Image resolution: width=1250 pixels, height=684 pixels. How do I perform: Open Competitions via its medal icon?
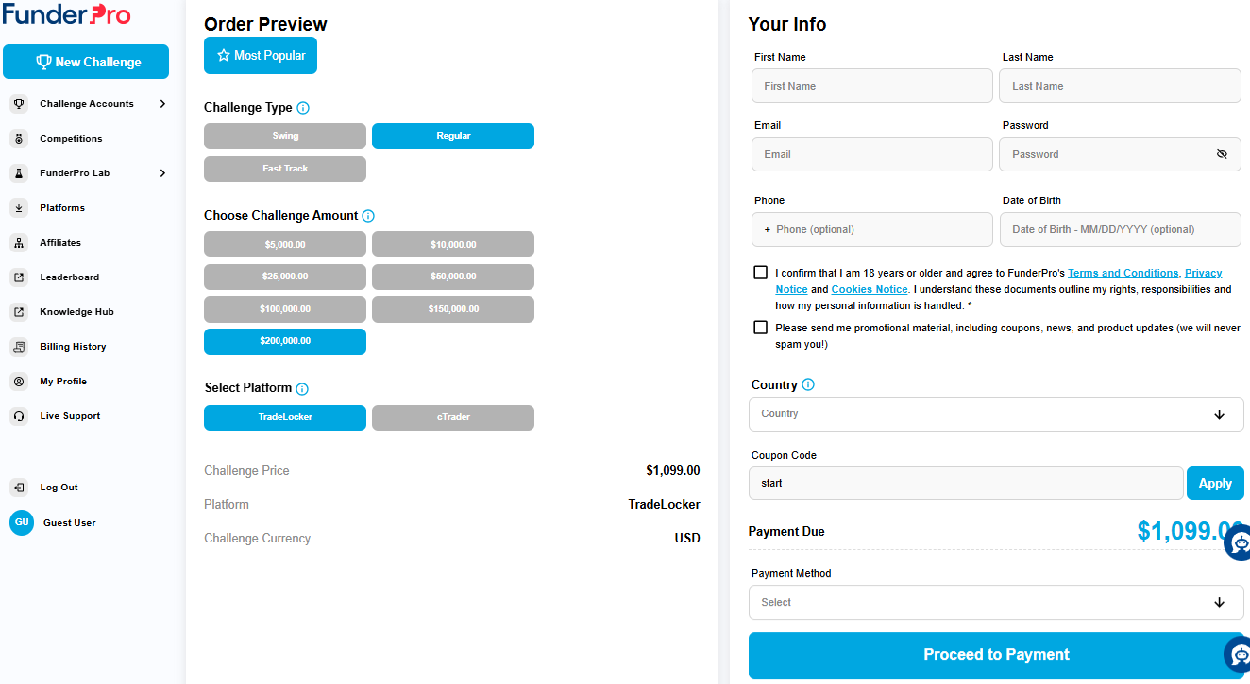[18, 139]
